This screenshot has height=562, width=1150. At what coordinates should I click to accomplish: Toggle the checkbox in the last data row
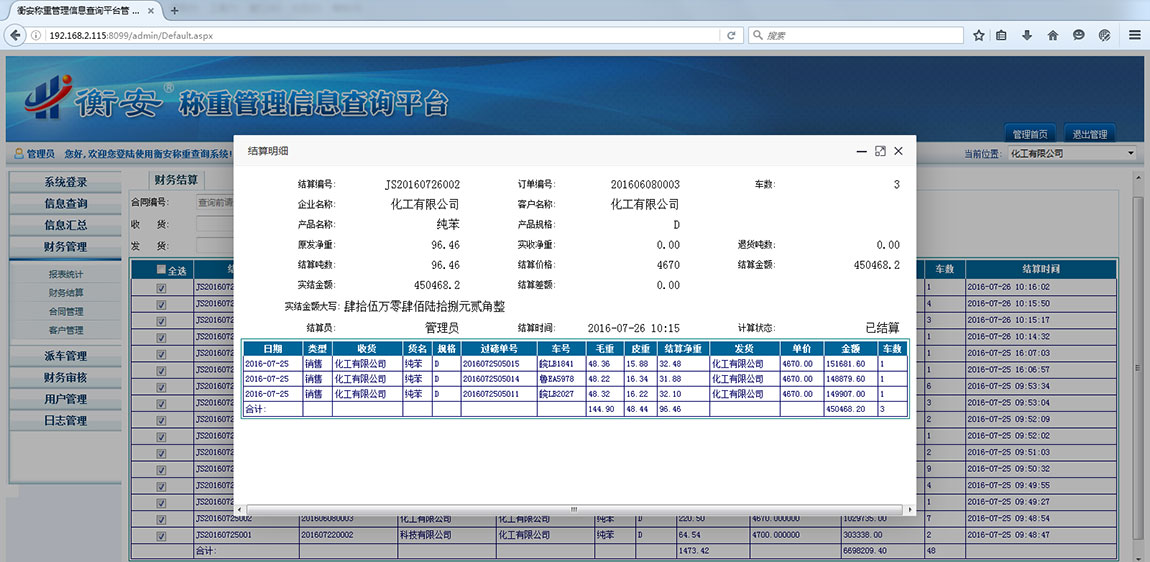click(x=161, y=535)
